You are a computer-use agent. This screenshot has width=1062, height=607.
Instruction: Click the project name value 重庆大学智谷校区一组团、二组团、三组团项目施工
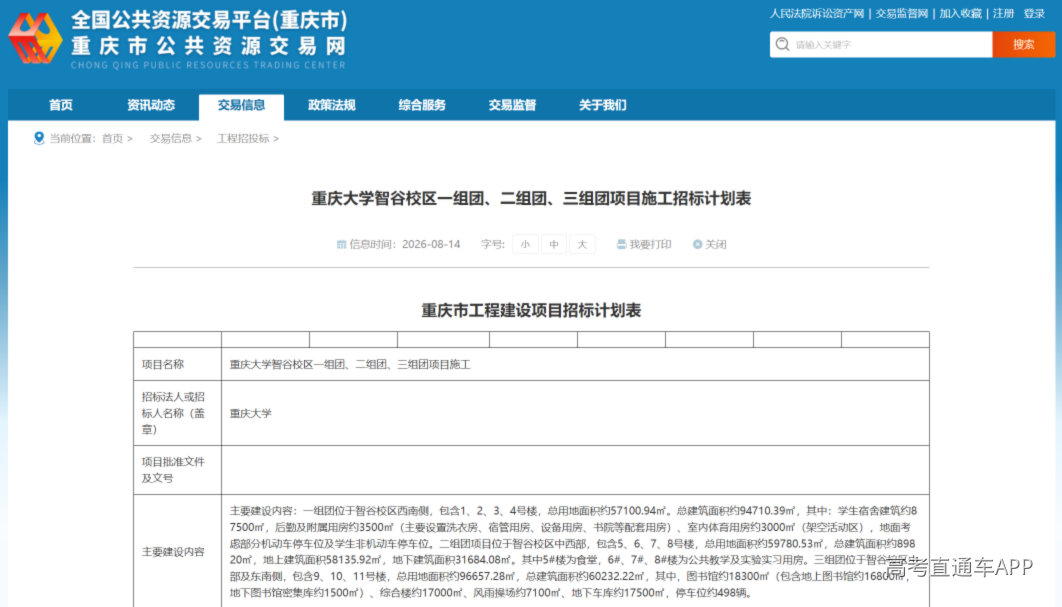tap(350, 364)
